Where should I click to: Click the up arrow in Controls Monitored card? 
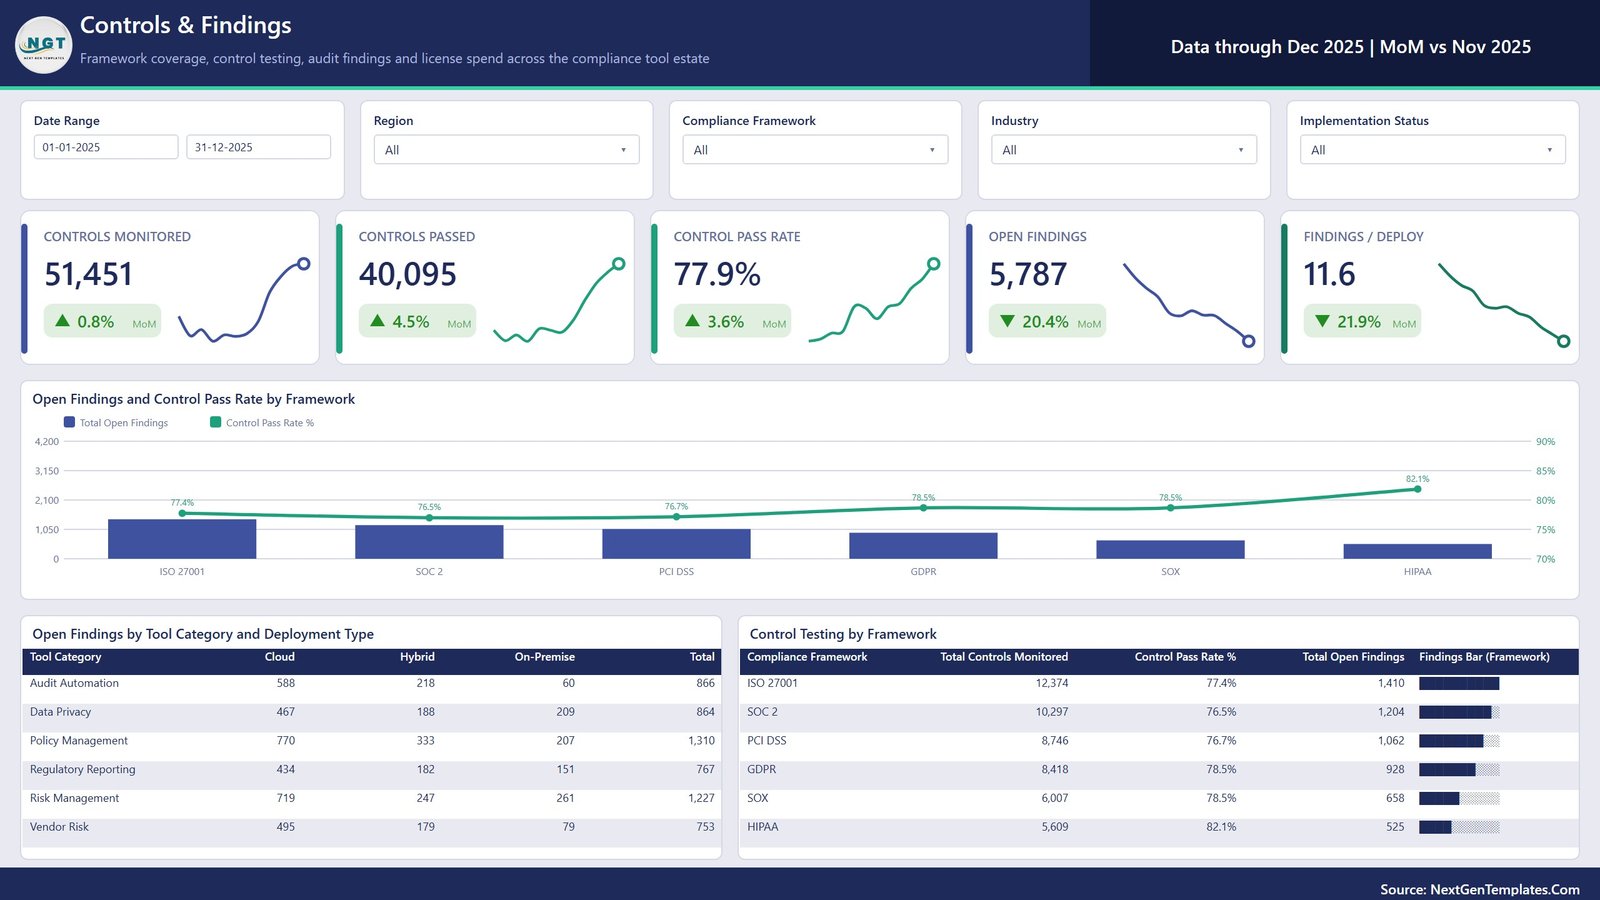click(x=62, y=321)
